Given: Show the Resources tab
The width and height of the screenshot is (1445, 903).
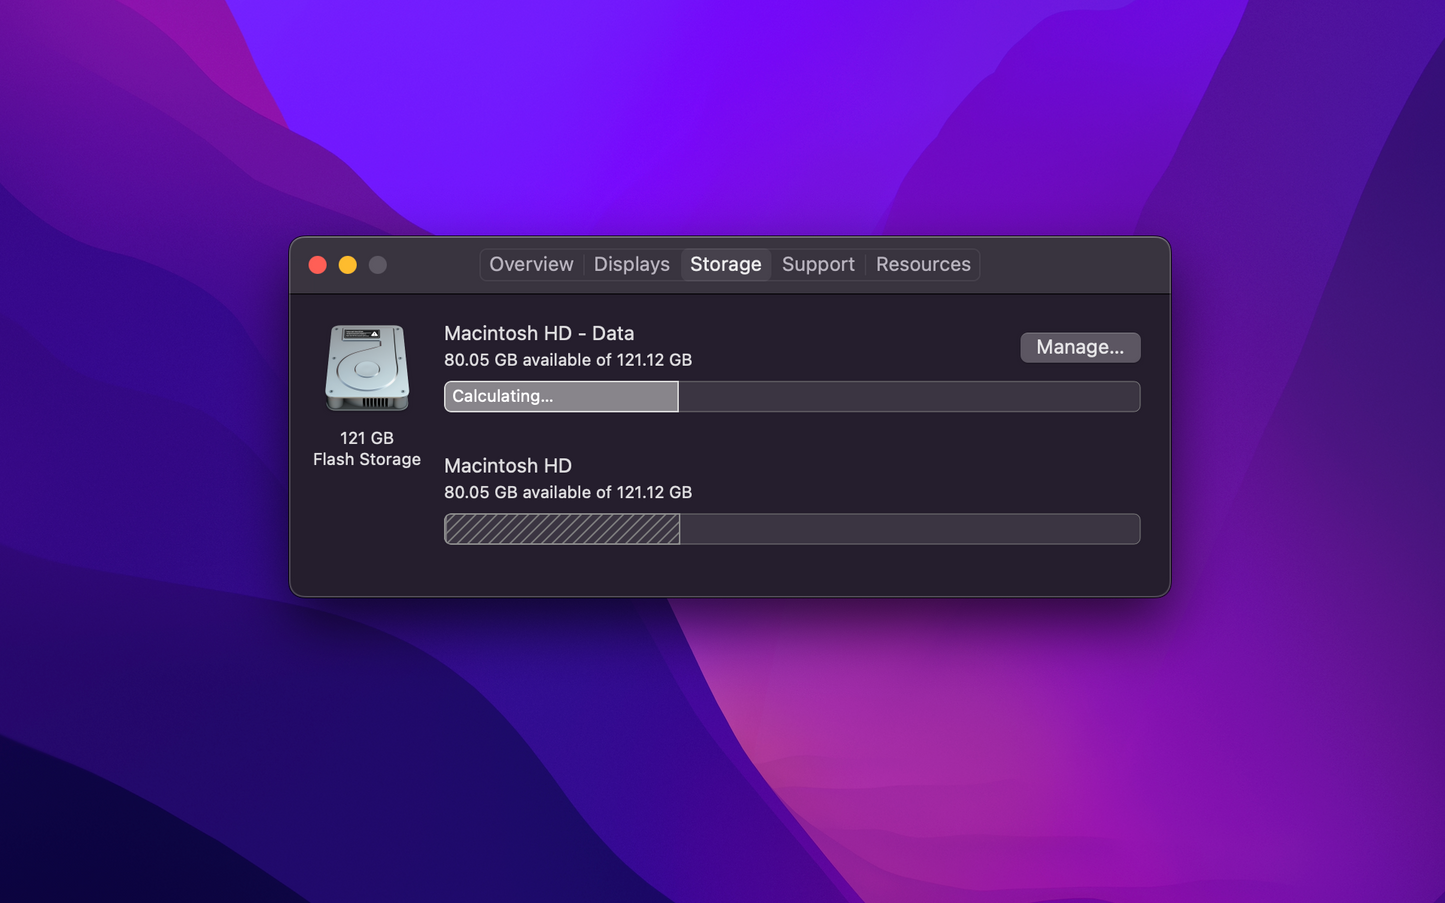Looking at the screenshot, I should [922, 265].
